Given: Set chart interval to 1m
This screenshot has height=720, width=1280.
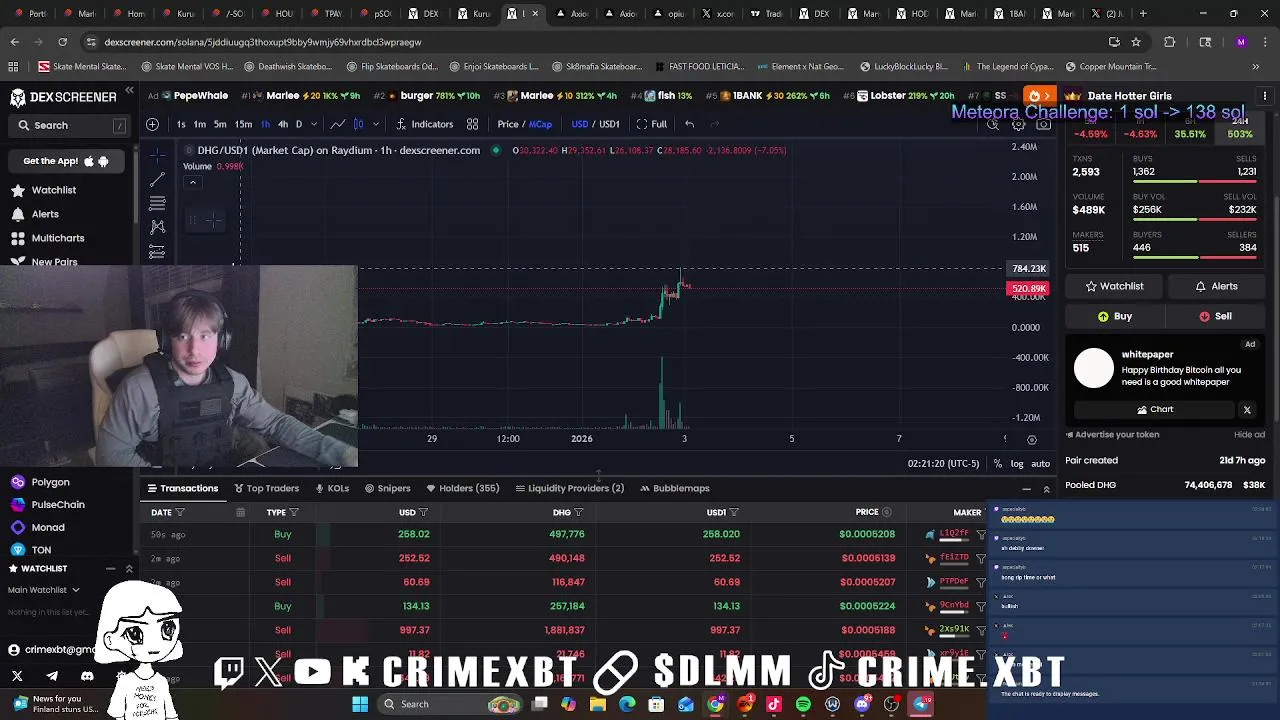Looking at the screenshot, I should [199, 124].
